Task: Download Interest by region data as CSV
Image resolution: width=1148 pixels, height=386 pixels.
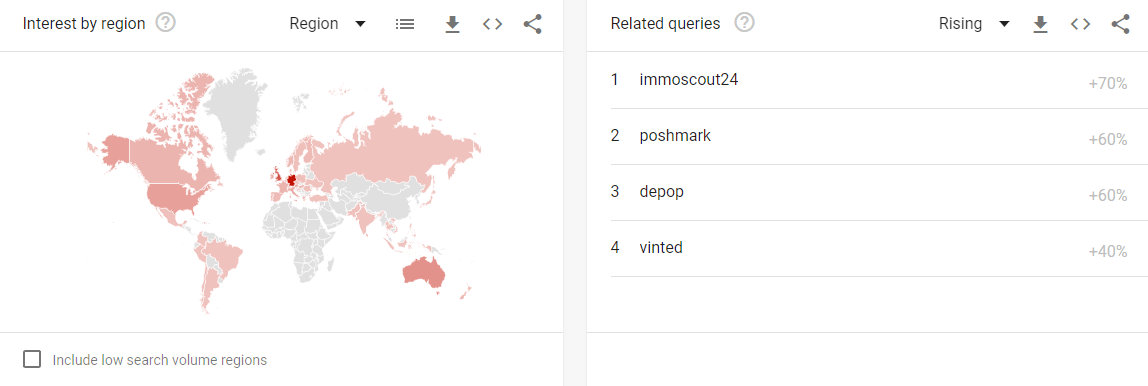Action: 452,24
